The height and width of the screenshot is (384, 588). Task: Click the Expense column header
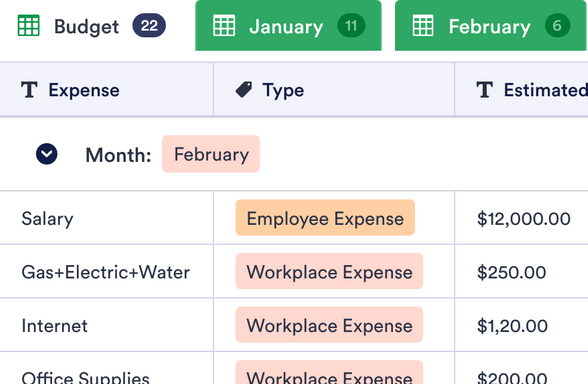[x=106, y=90]
